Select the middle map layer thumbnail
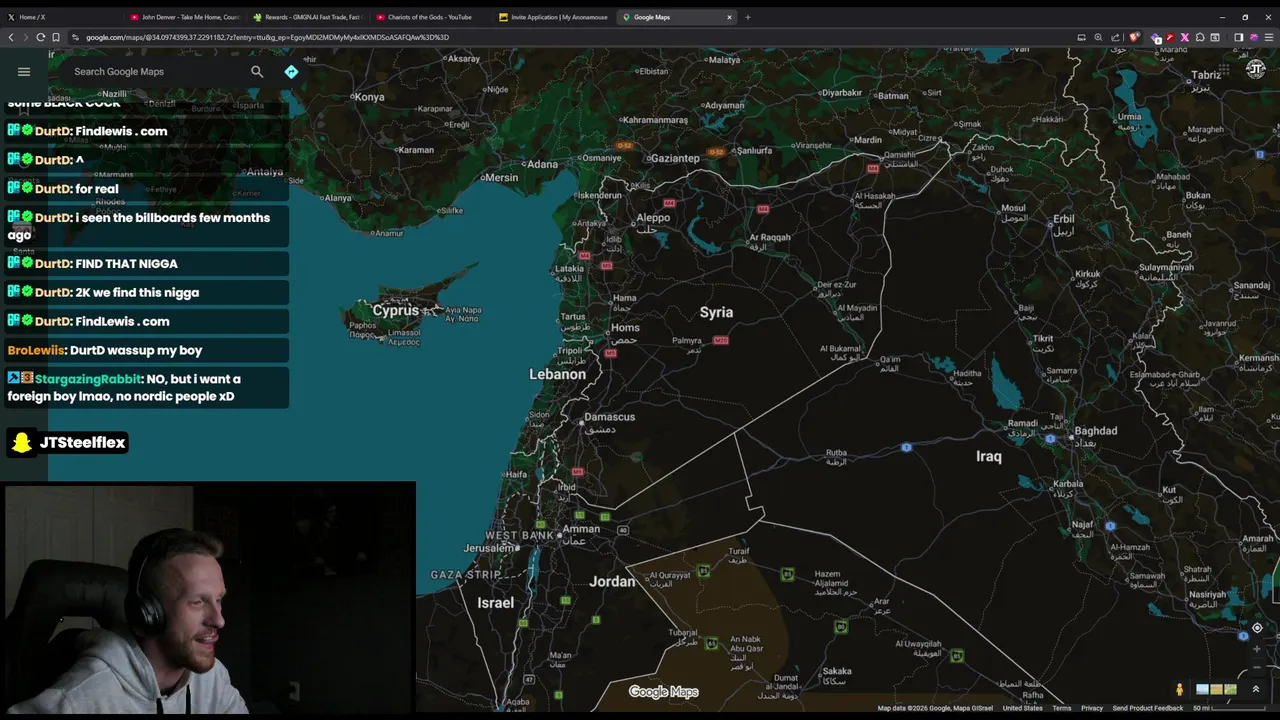The height and width of the screenshot is (720, 1280). tap(1216, 689)
